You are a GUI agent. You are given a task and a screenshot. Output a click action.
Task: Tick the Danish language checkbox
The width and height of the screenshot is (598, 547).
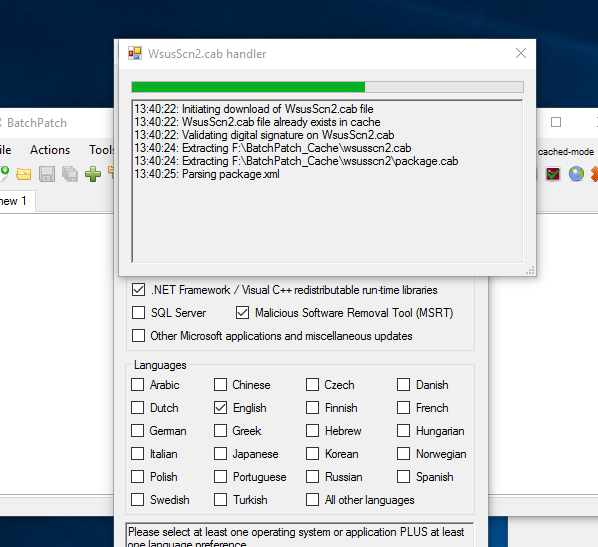(403, 385)
